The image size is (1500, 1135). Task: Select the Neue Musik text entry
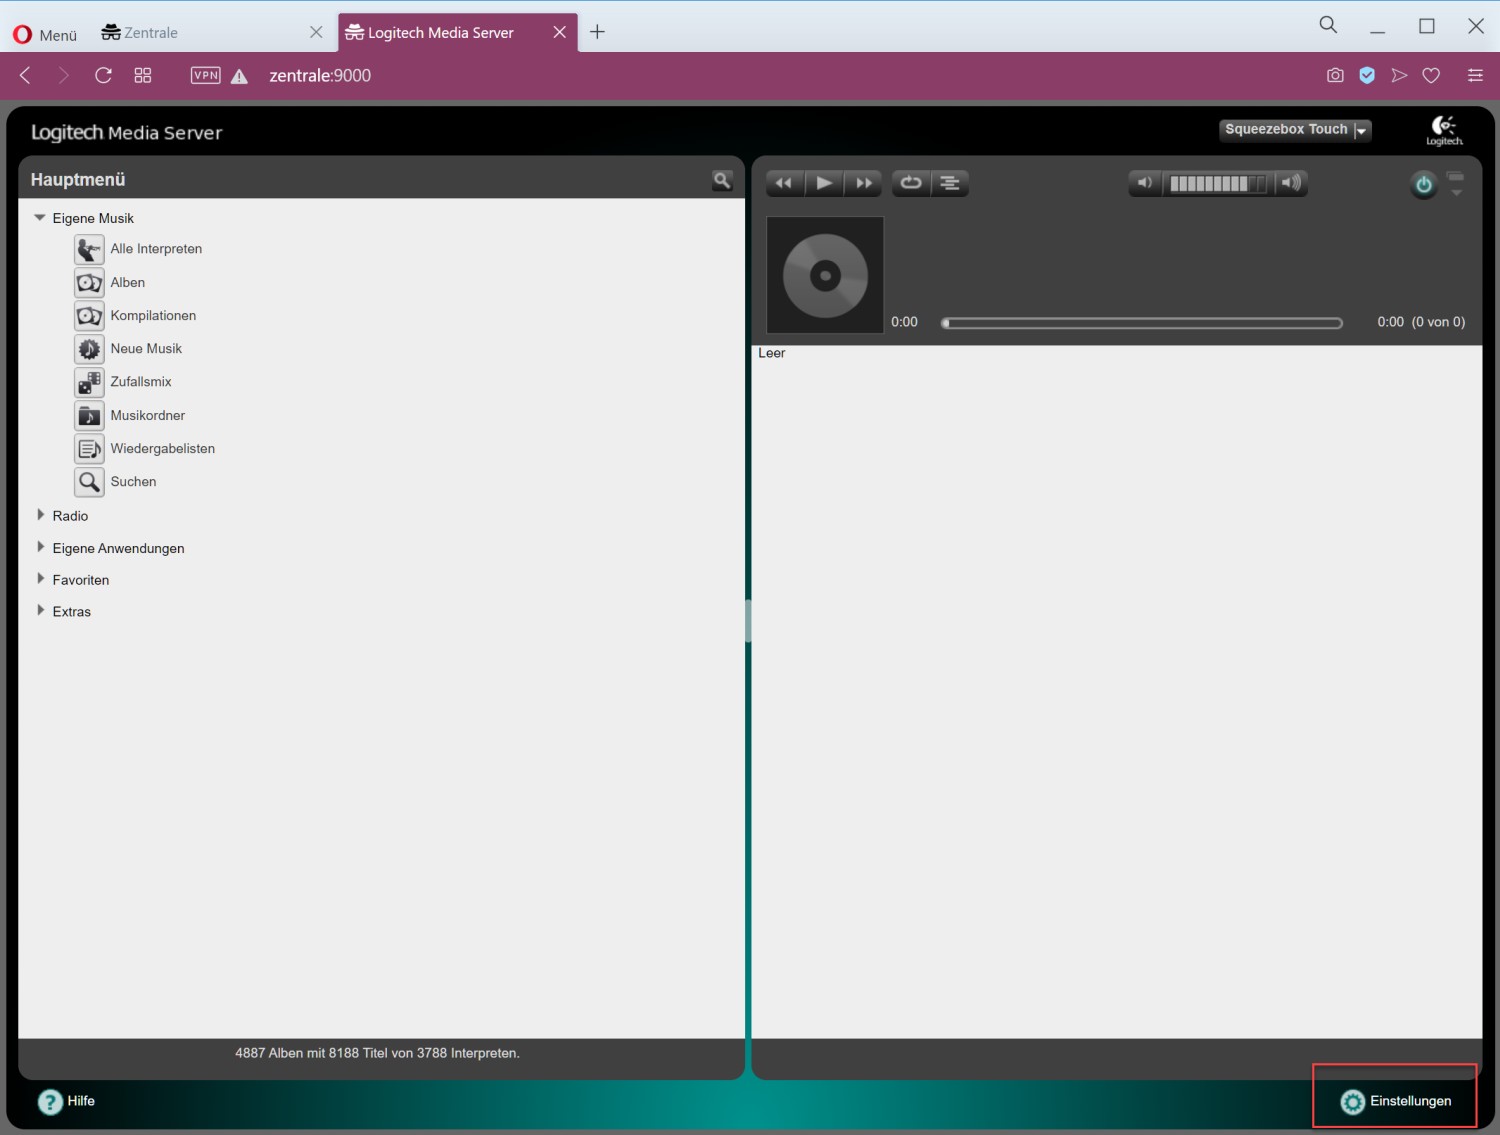146,349
